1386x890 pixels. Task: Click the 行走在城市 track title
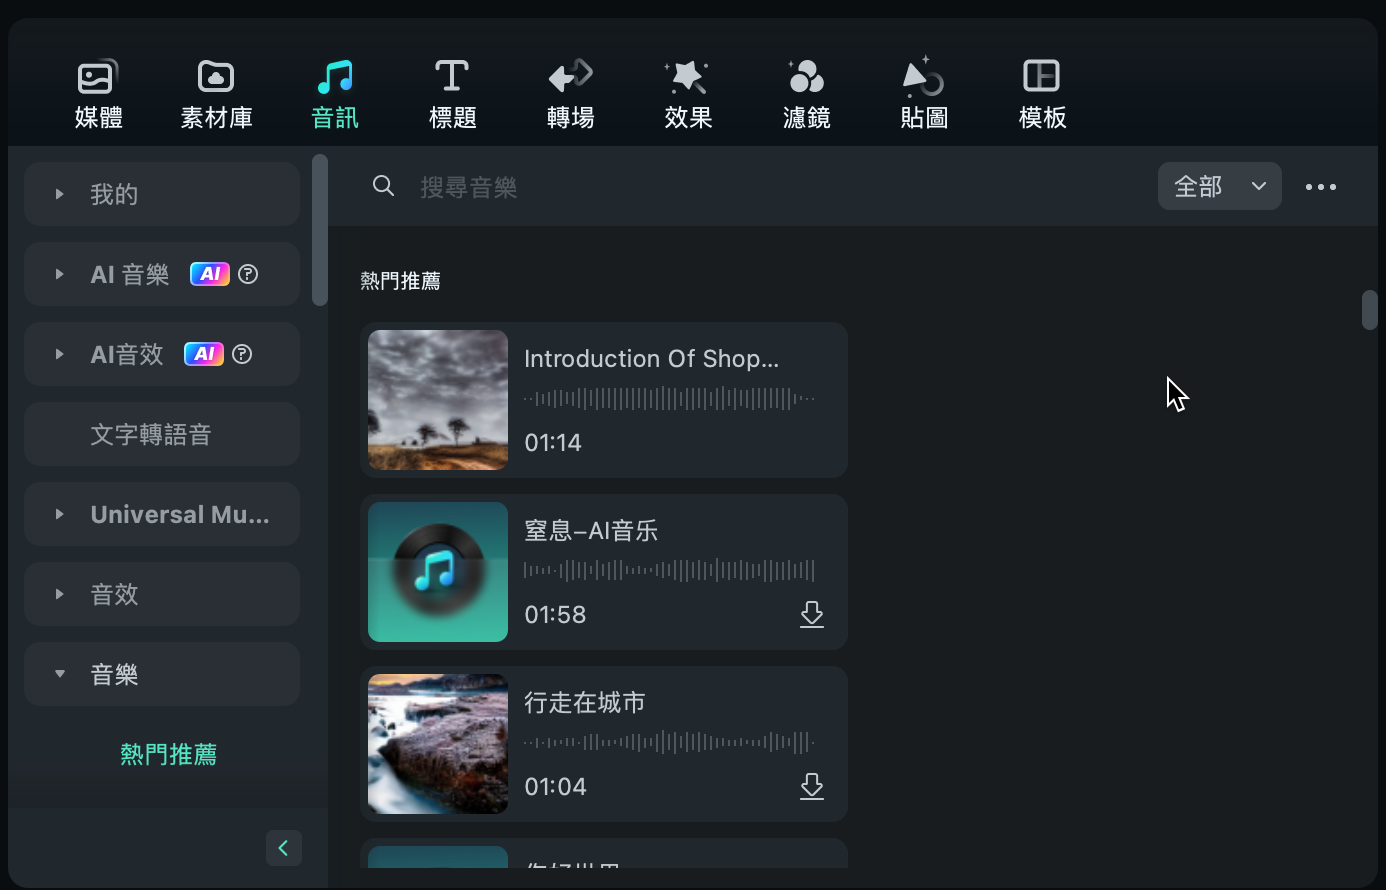[585, 702]
